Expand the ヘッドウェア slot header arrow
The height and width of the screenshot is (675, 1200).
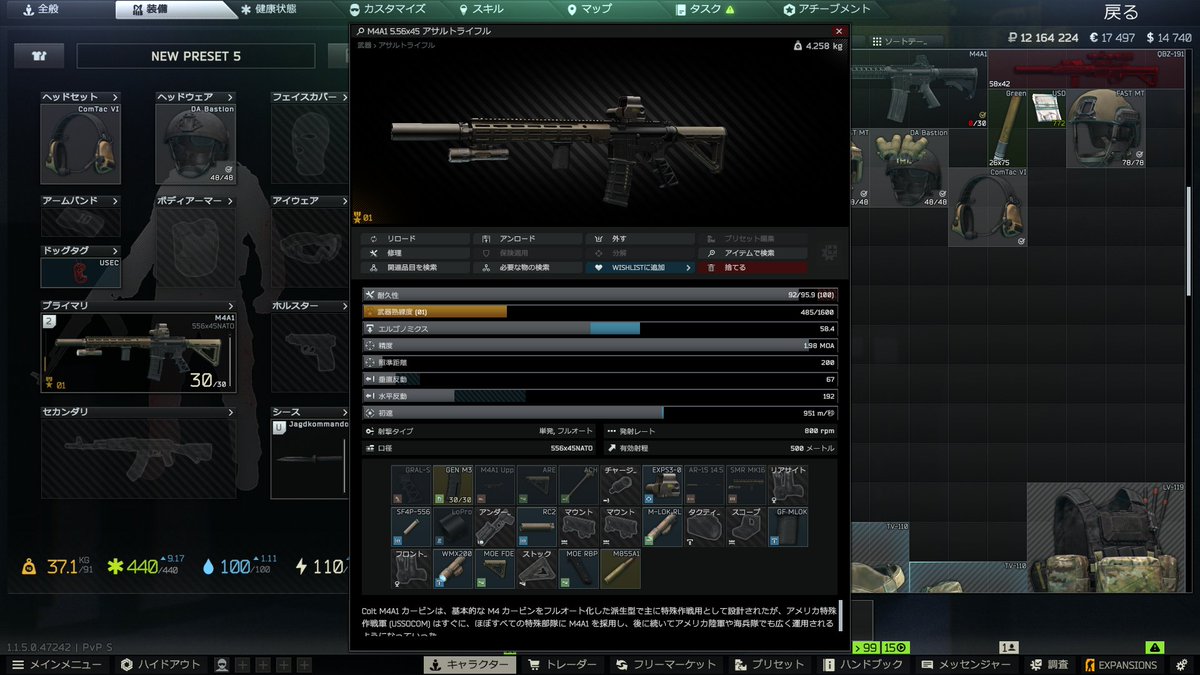[231, 97]
